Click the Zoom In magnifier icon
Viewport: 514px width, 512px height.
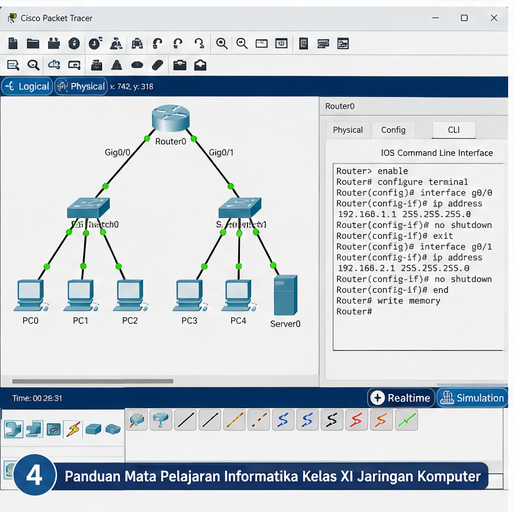pos(222,43)
